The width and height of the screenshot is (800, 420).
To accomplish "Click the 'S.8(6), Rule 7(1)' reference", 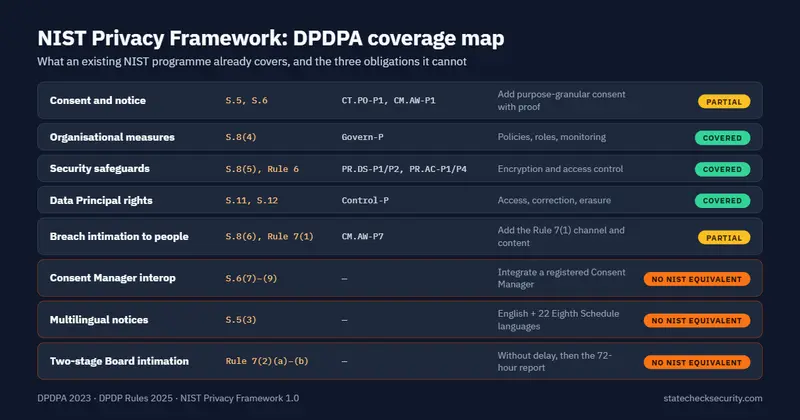I will tap(269, 237).
